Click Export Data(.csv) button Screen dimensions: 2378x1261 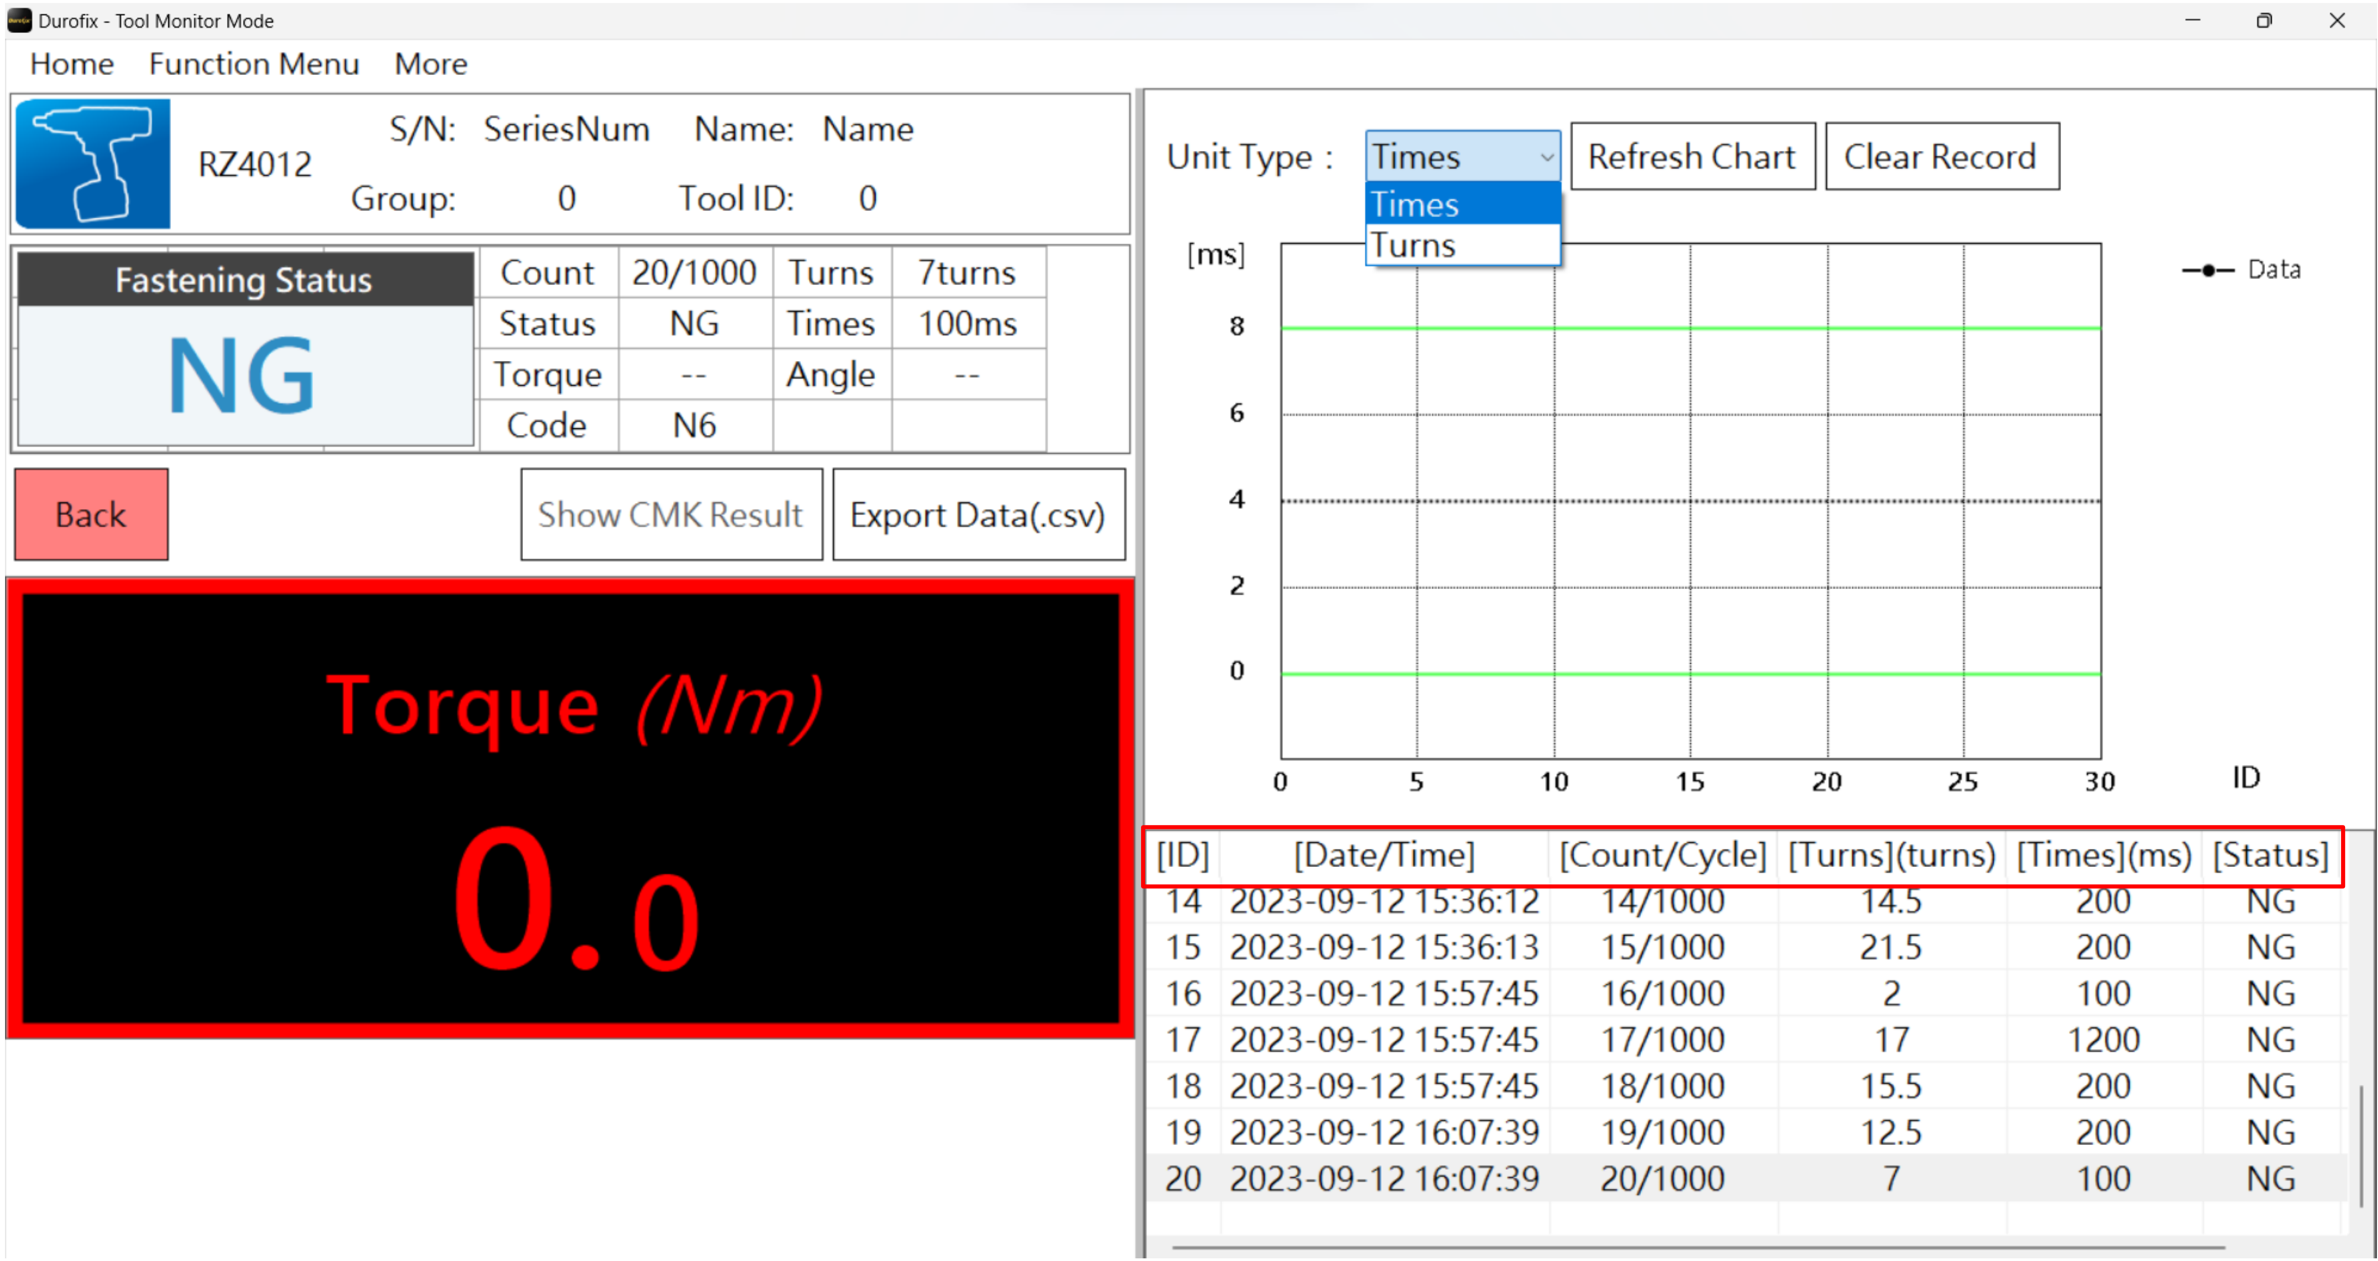(977, 515)
